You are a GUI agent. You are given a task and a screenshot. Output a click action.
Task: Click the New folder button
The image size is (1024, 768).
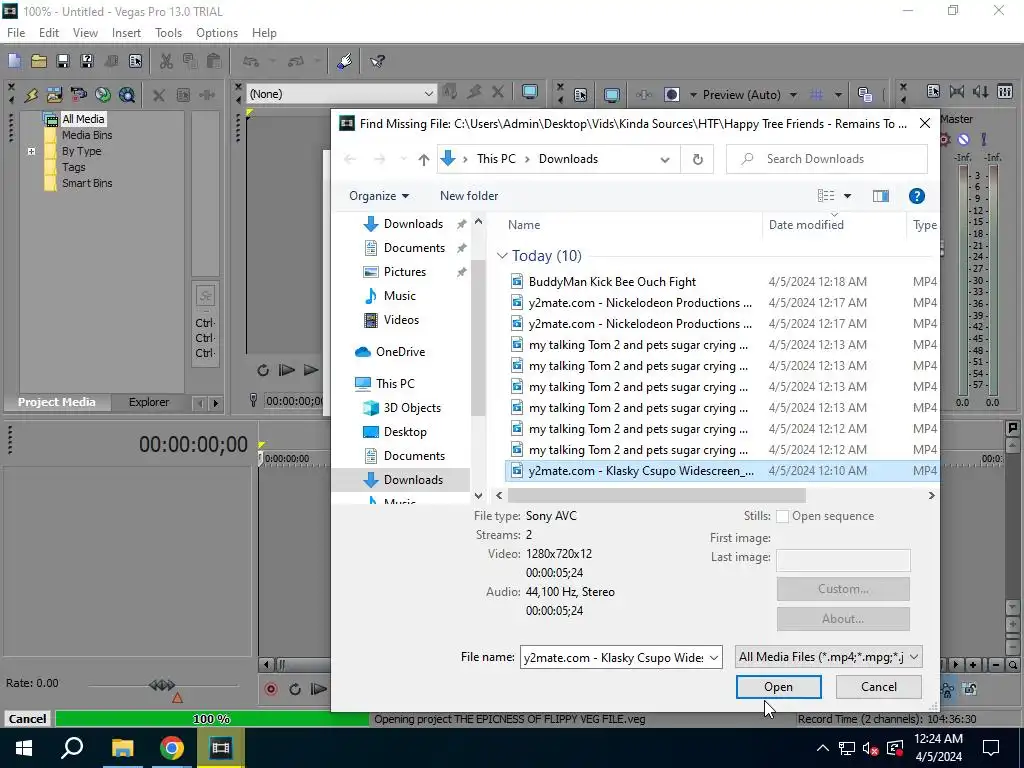[469, 196]
